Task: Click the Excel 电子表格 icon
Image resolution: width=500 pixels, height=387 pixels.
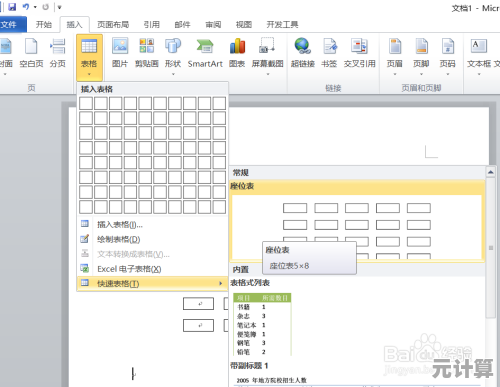Action: (x=85, y=268)
